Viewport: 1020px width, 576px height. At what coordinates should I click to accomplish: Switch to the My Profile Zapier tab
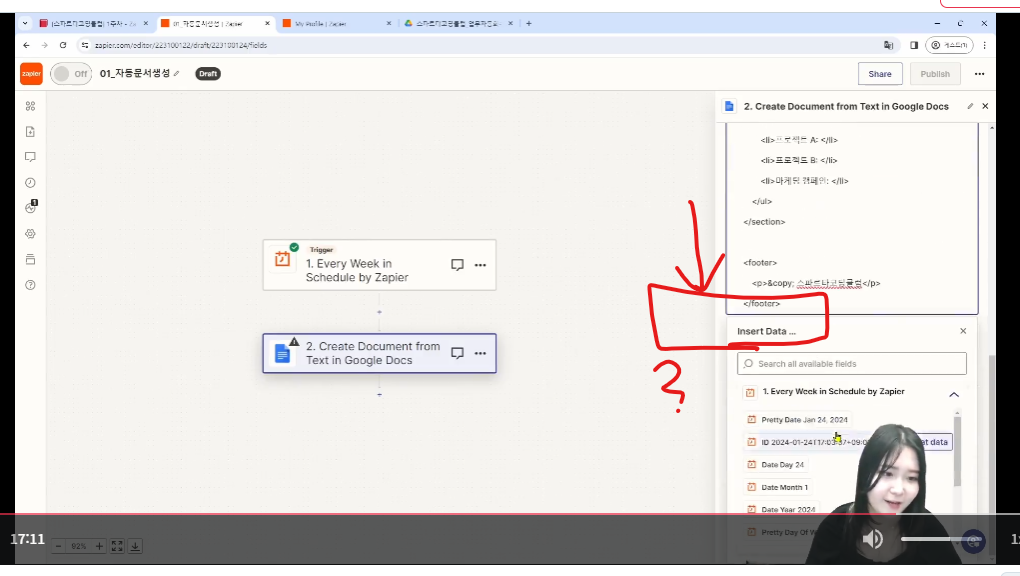[336, 23]
